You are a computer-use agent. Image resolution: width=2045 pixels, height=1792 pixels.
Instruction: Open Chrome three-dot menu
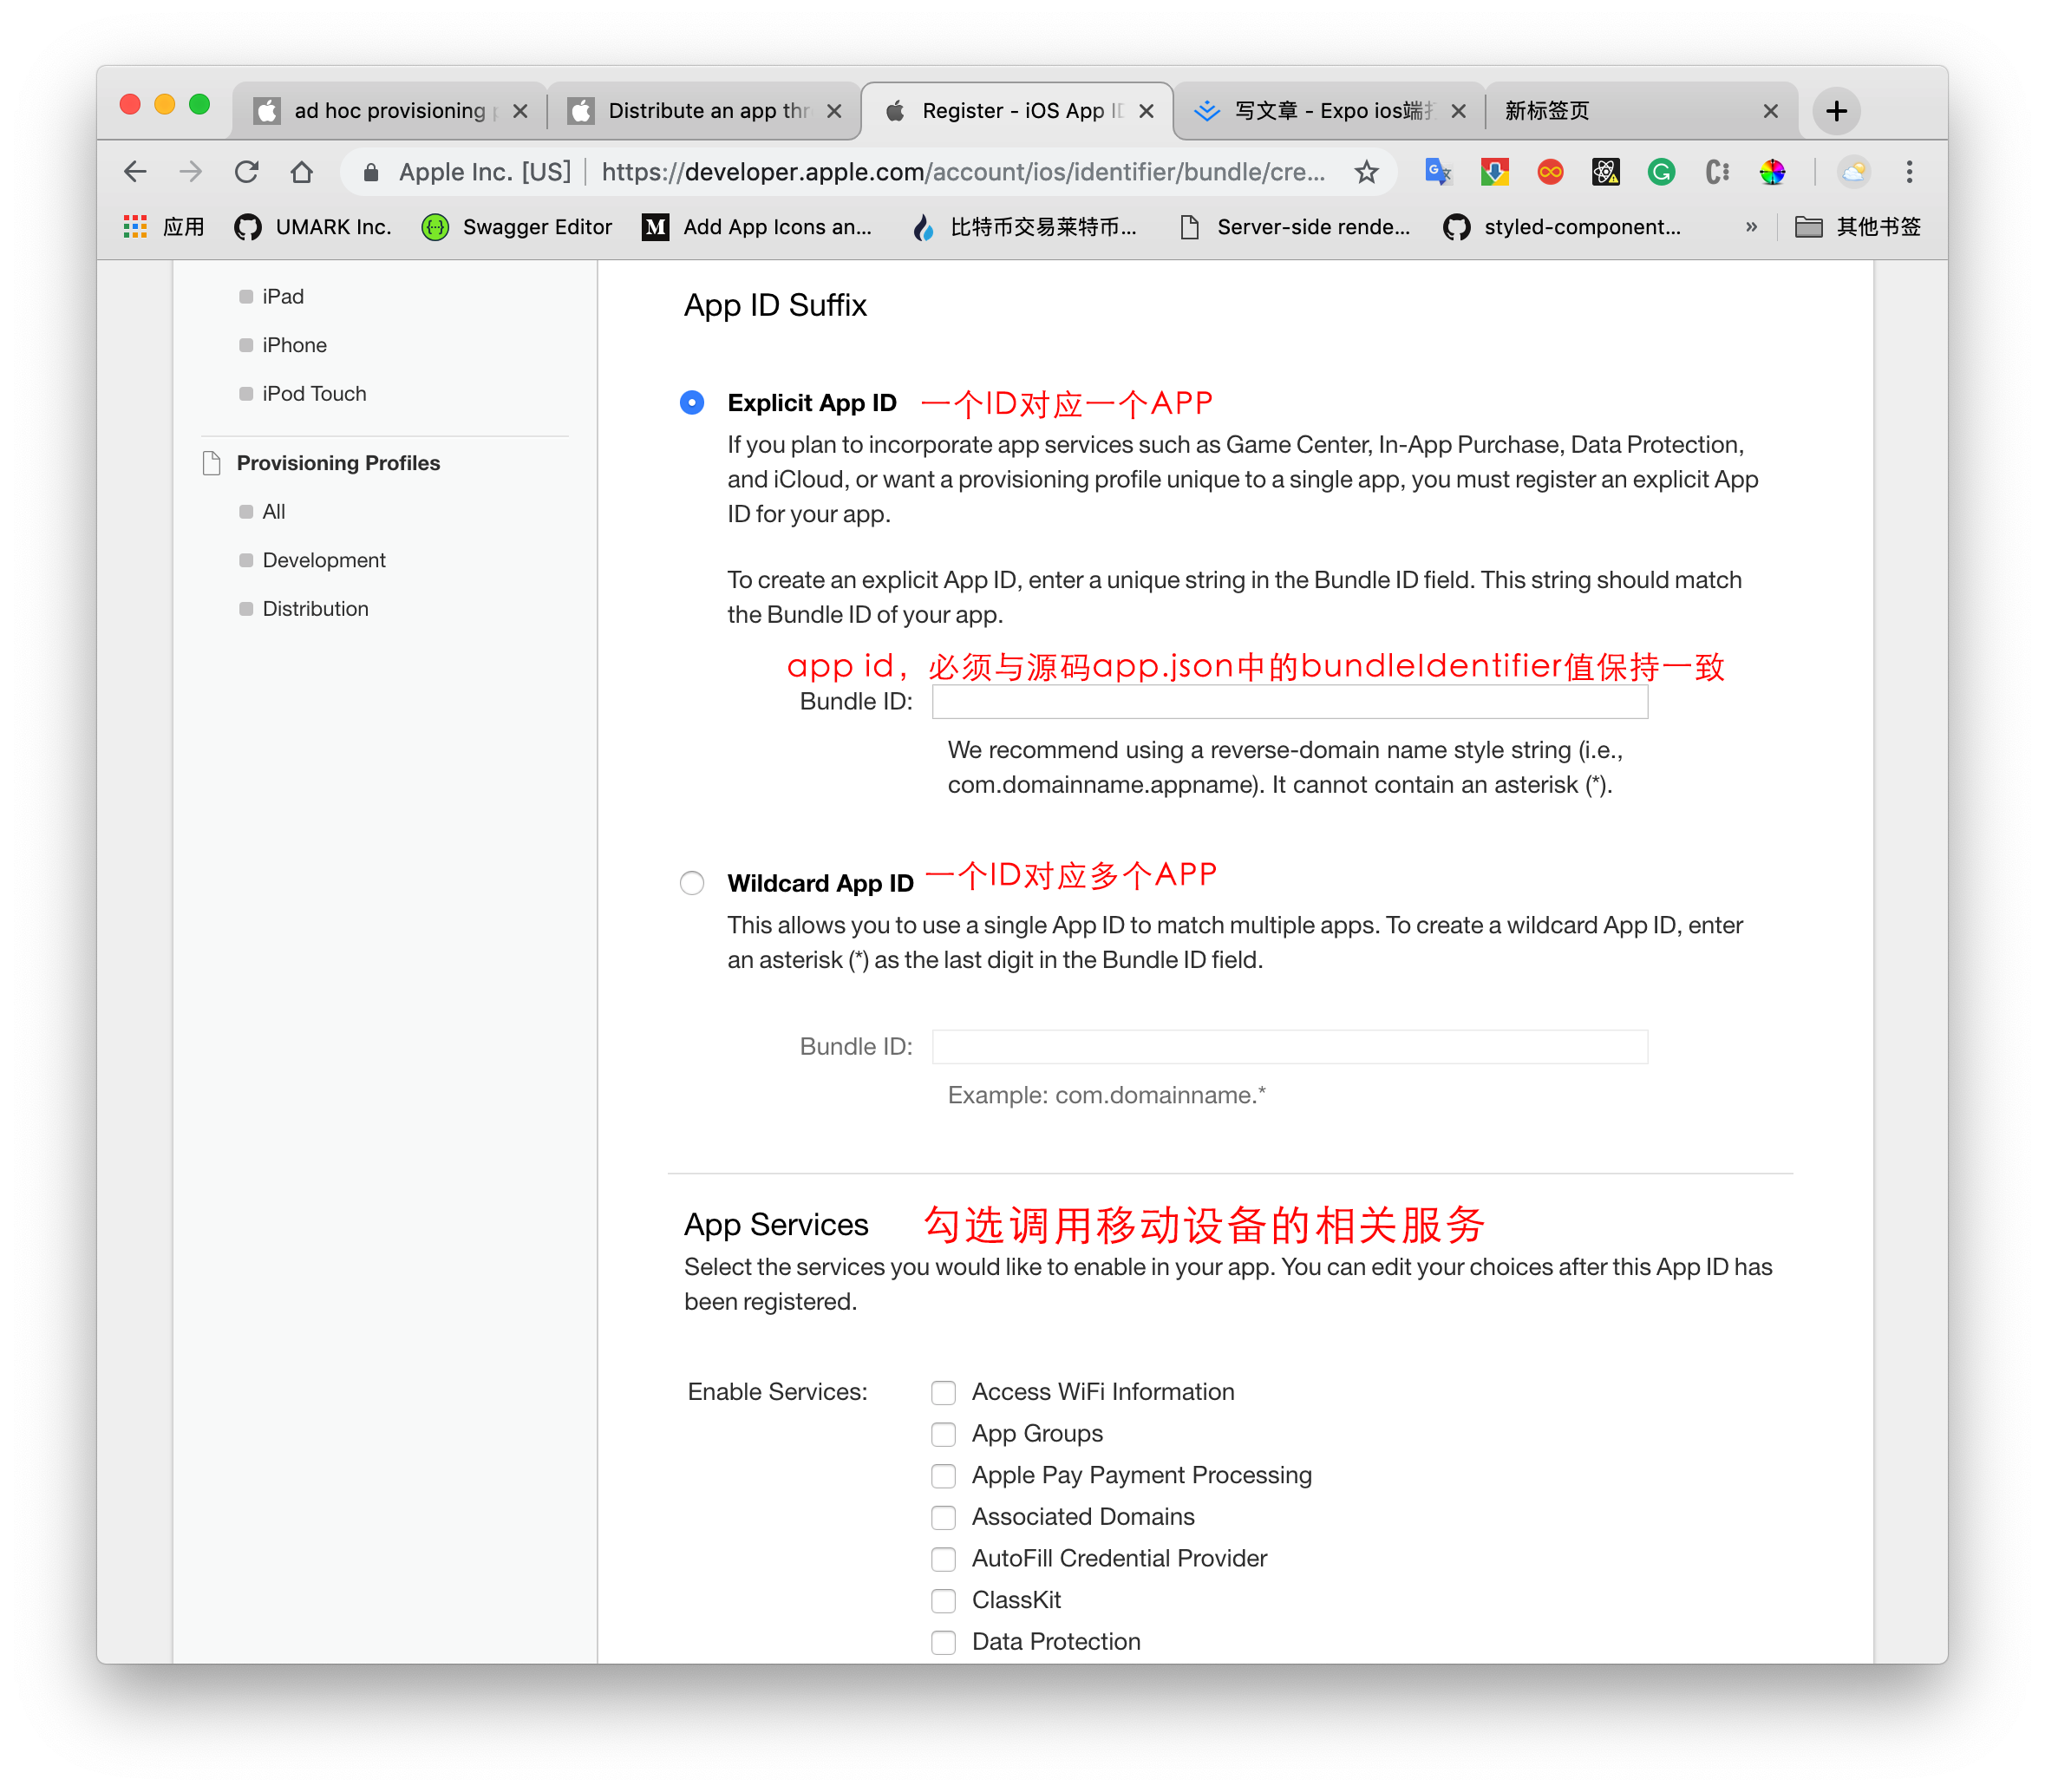[x=1909, y=172]
